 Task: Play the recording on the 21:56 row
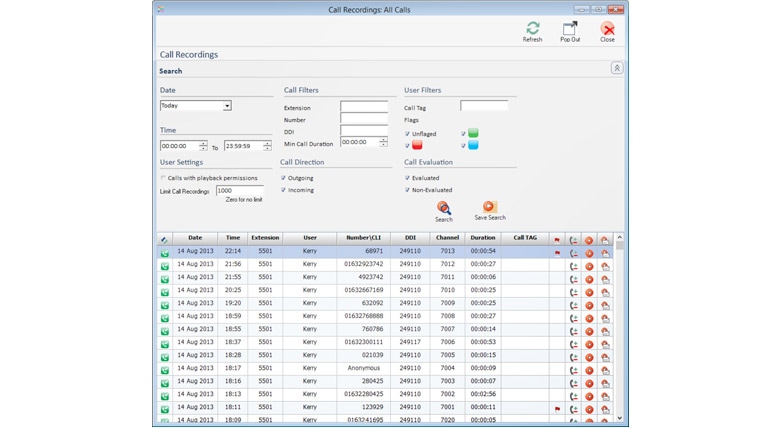(x=589, y=266)
